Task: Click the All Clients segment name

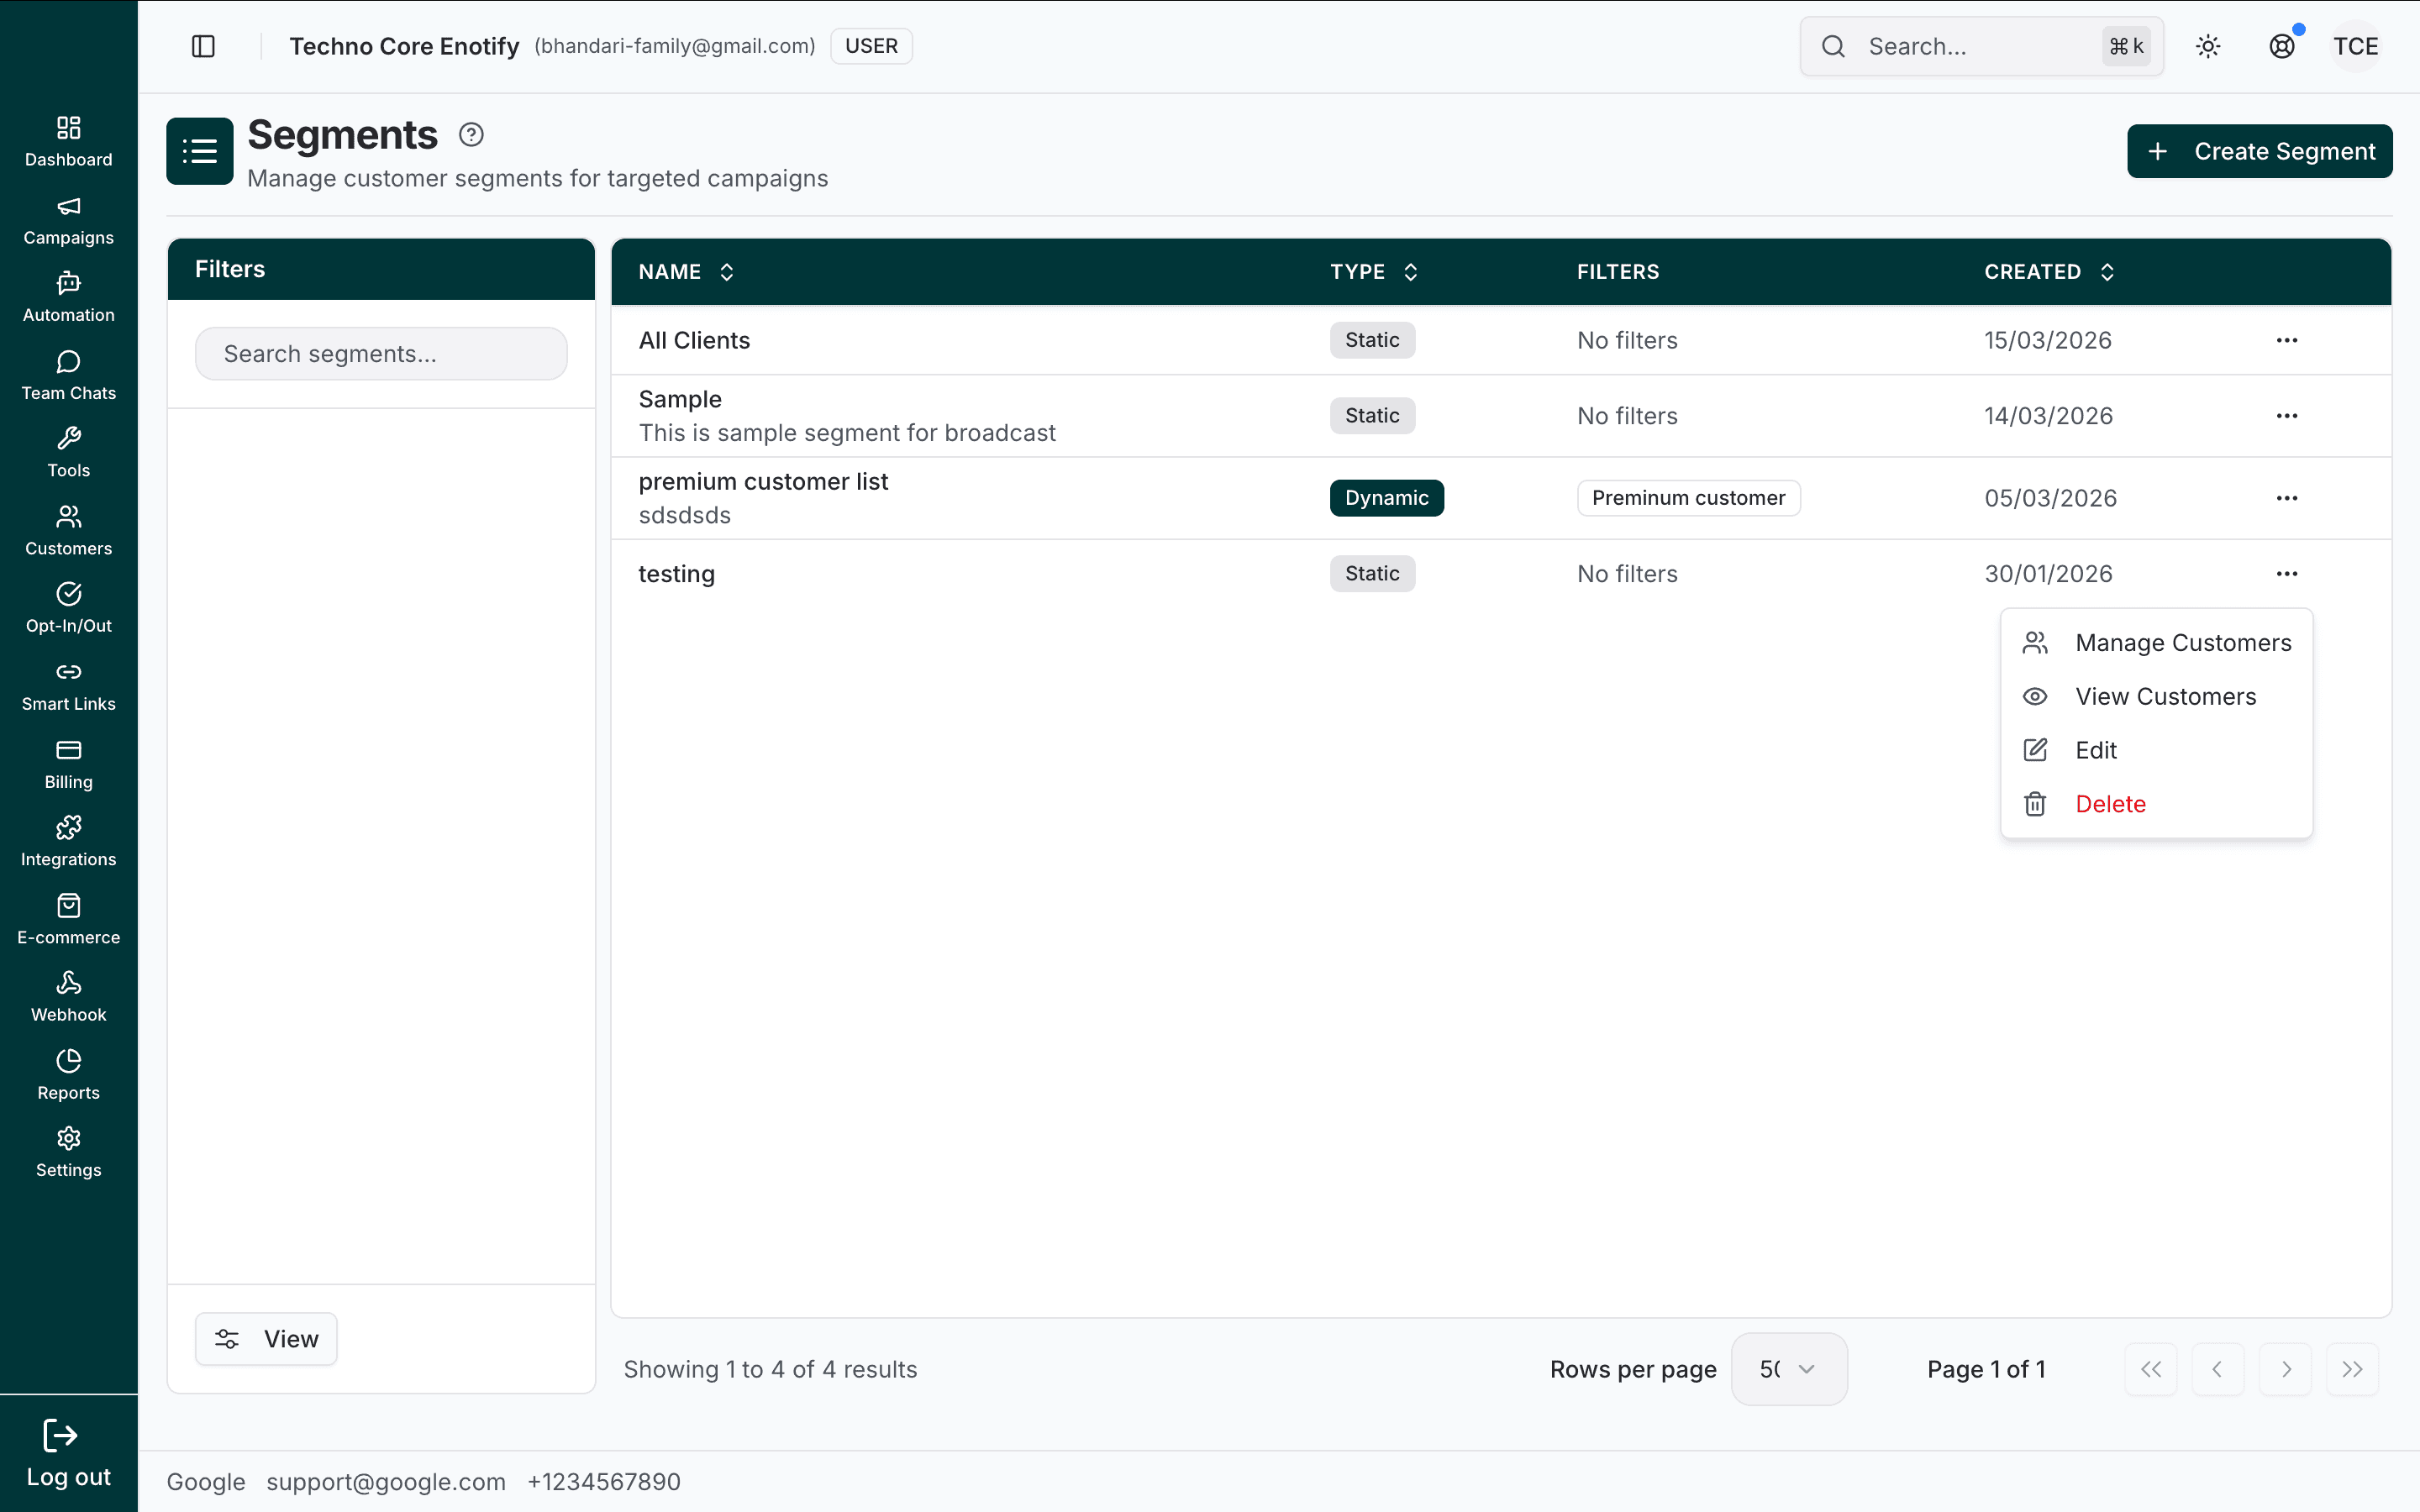Action: [x=694, y=340]
